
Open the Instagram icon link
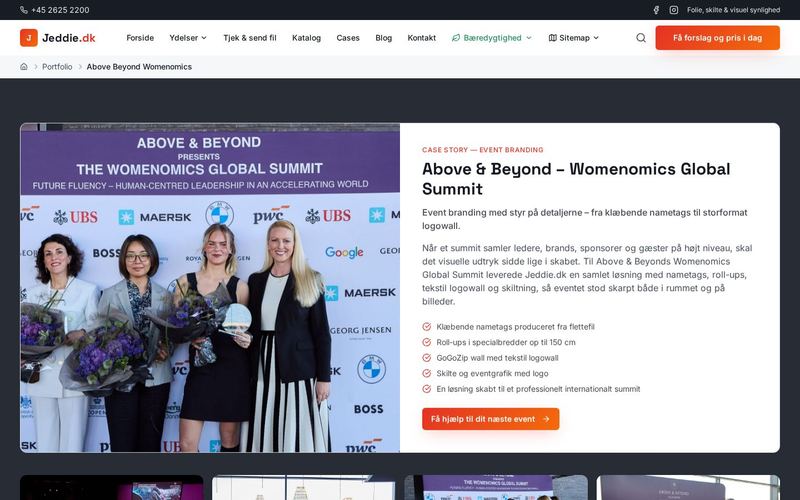point(674,10)
